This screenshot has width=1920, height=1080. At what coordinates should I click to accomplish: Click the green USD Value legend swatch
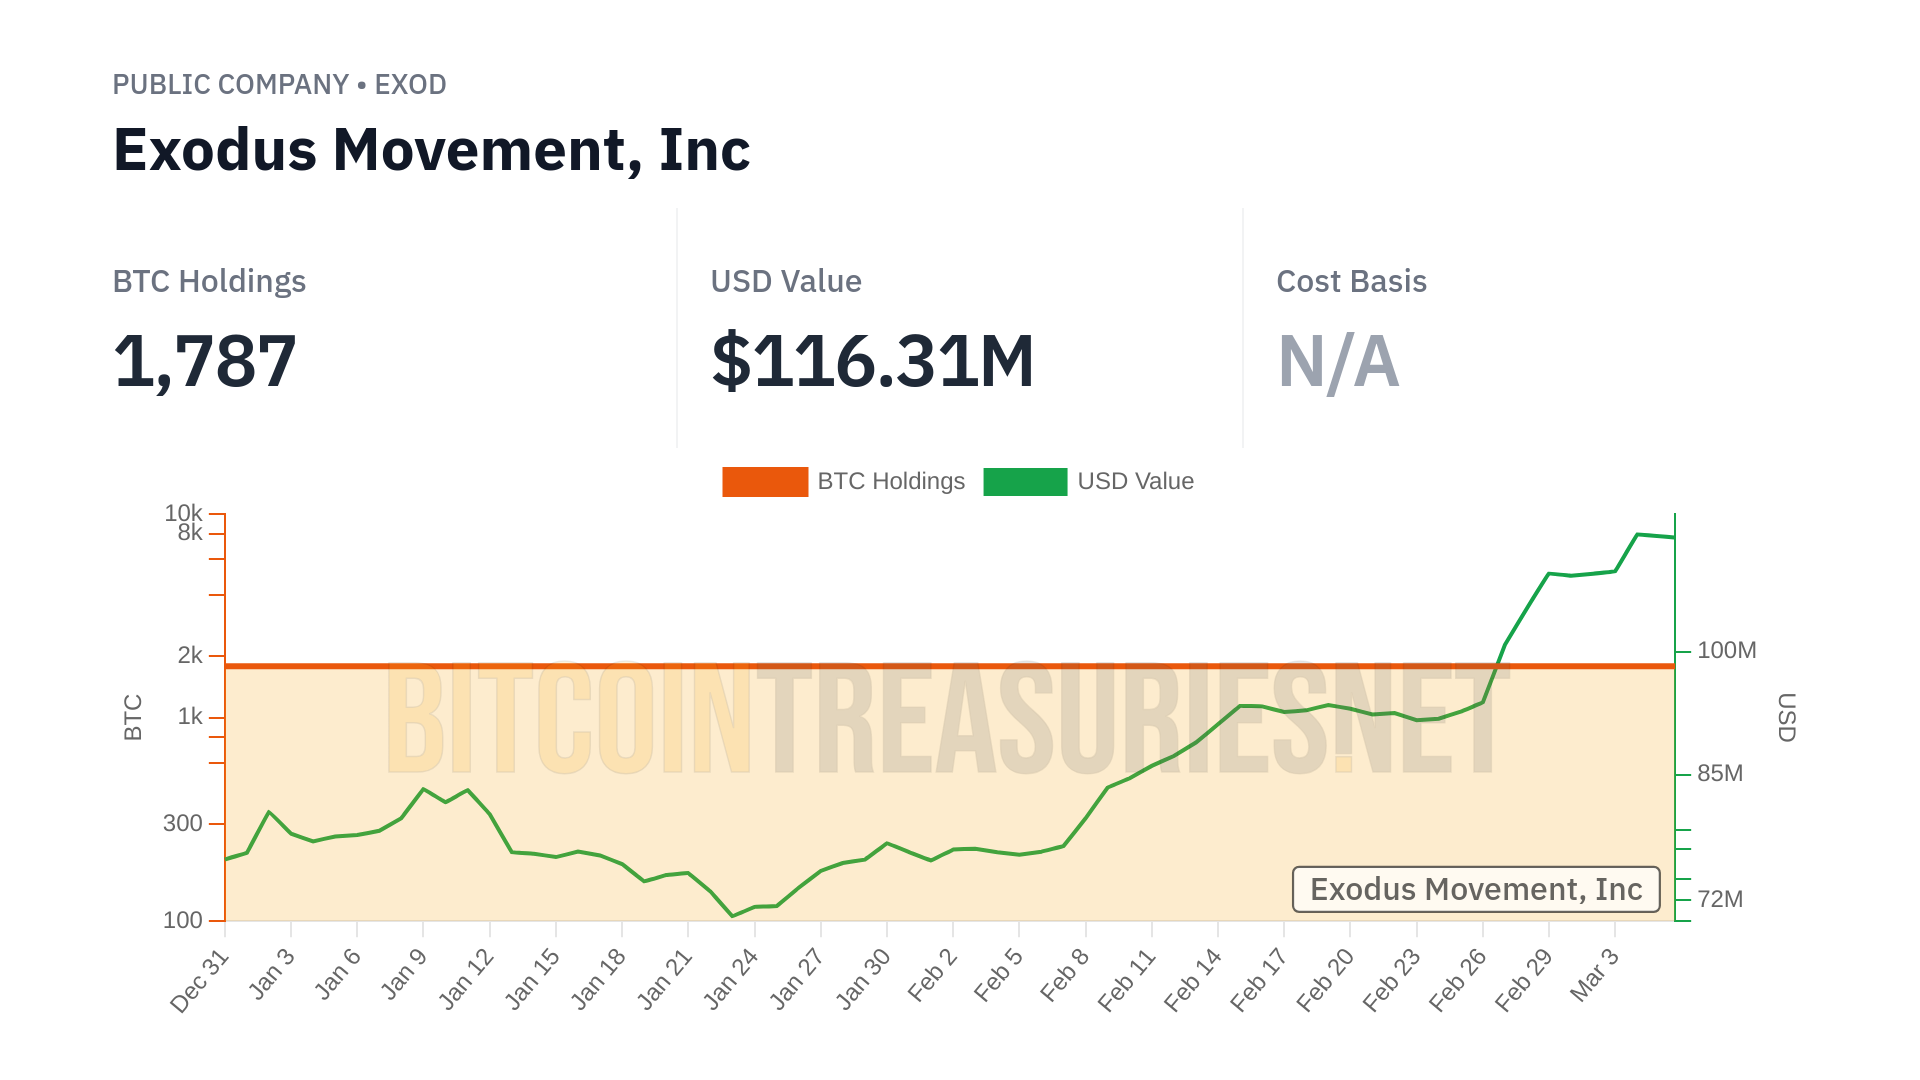(x=1025, y=482)
